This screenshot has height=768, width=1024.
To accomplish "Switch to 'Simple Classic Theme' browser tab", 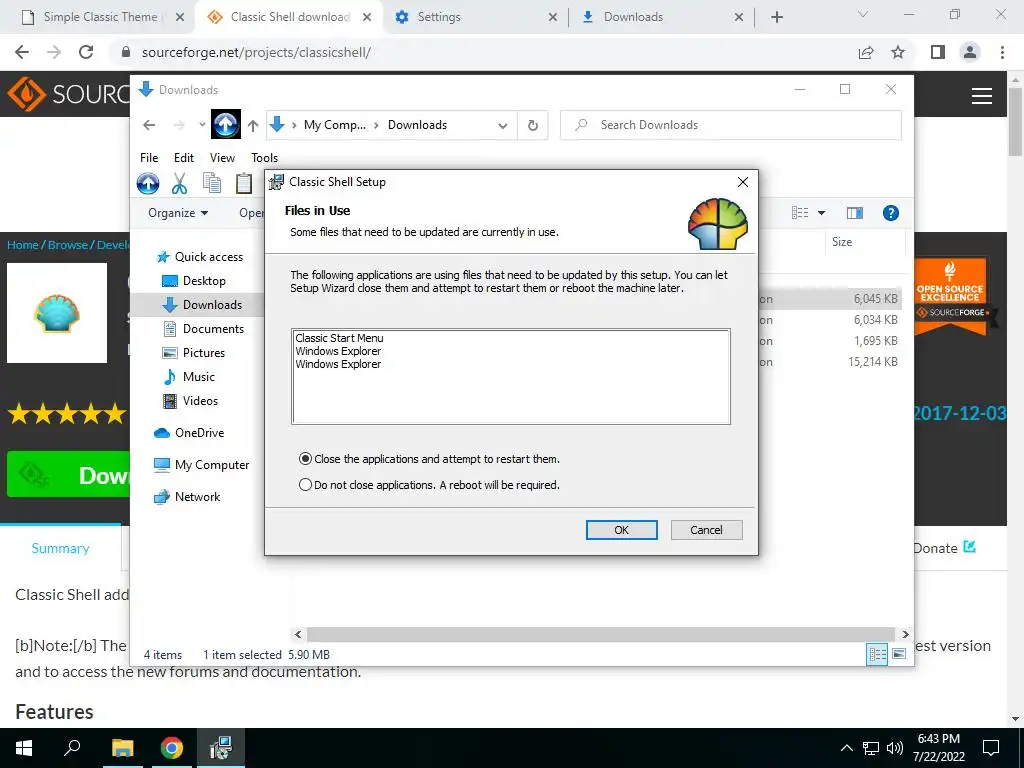I will (101, 17).
